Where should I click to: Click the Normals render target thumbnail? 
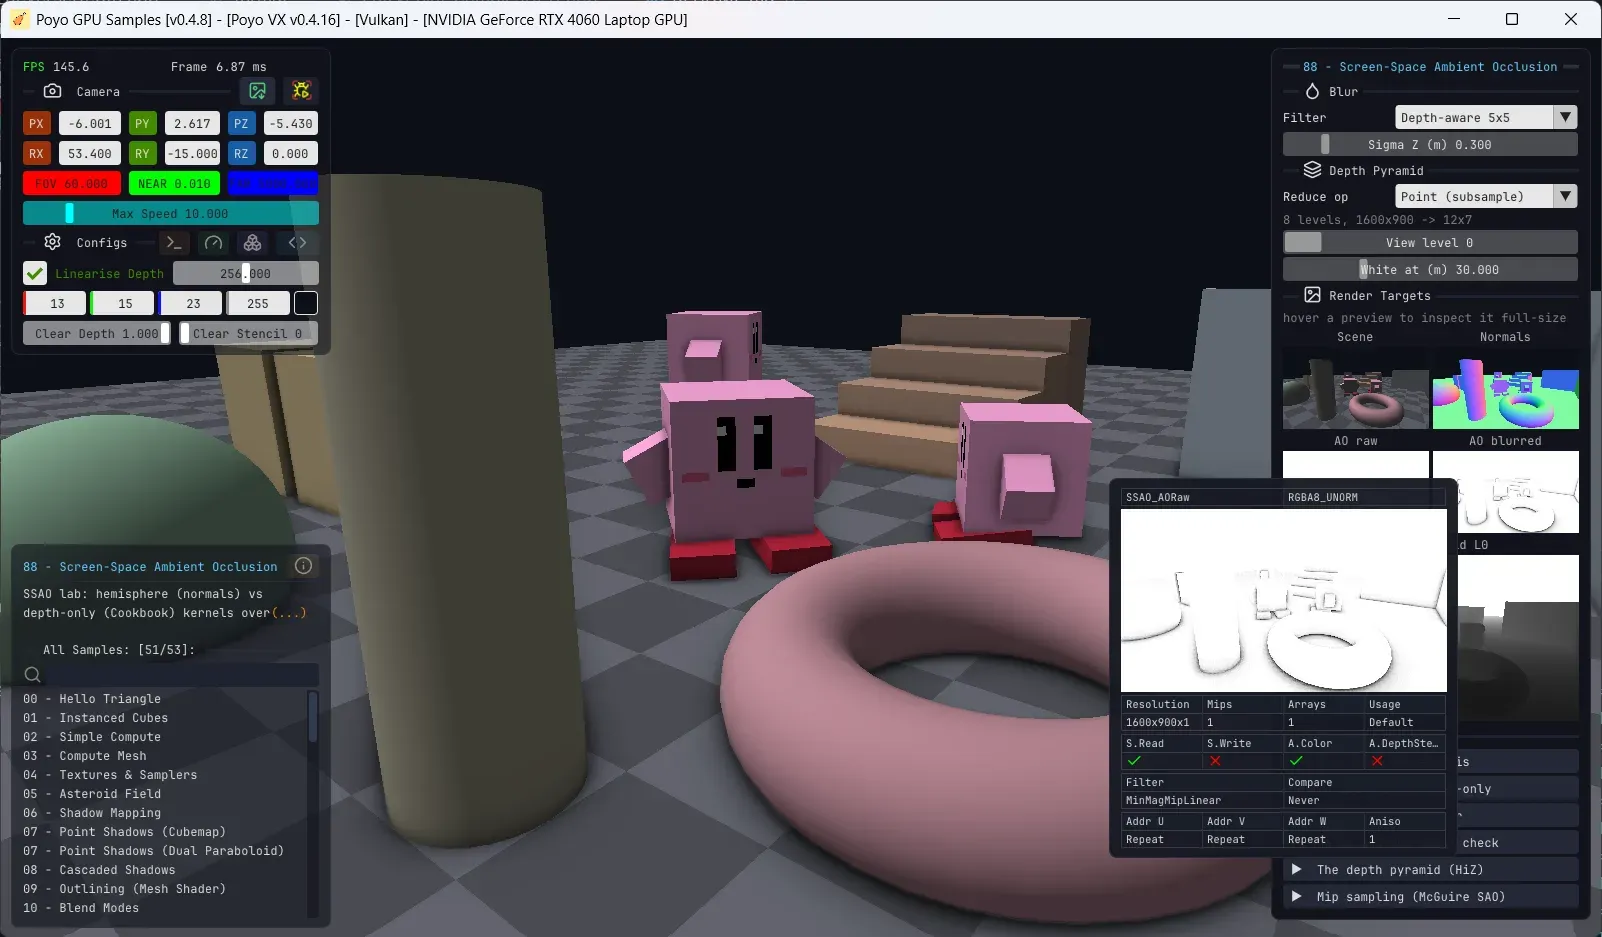pyautogui.click(x=1506, y=388)
